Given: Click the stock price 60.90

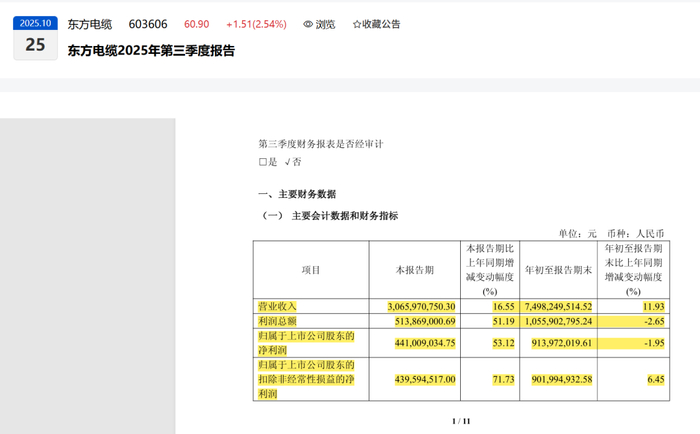Looking at the screenshot, I should pyautogui.click(x=196, y=24).
